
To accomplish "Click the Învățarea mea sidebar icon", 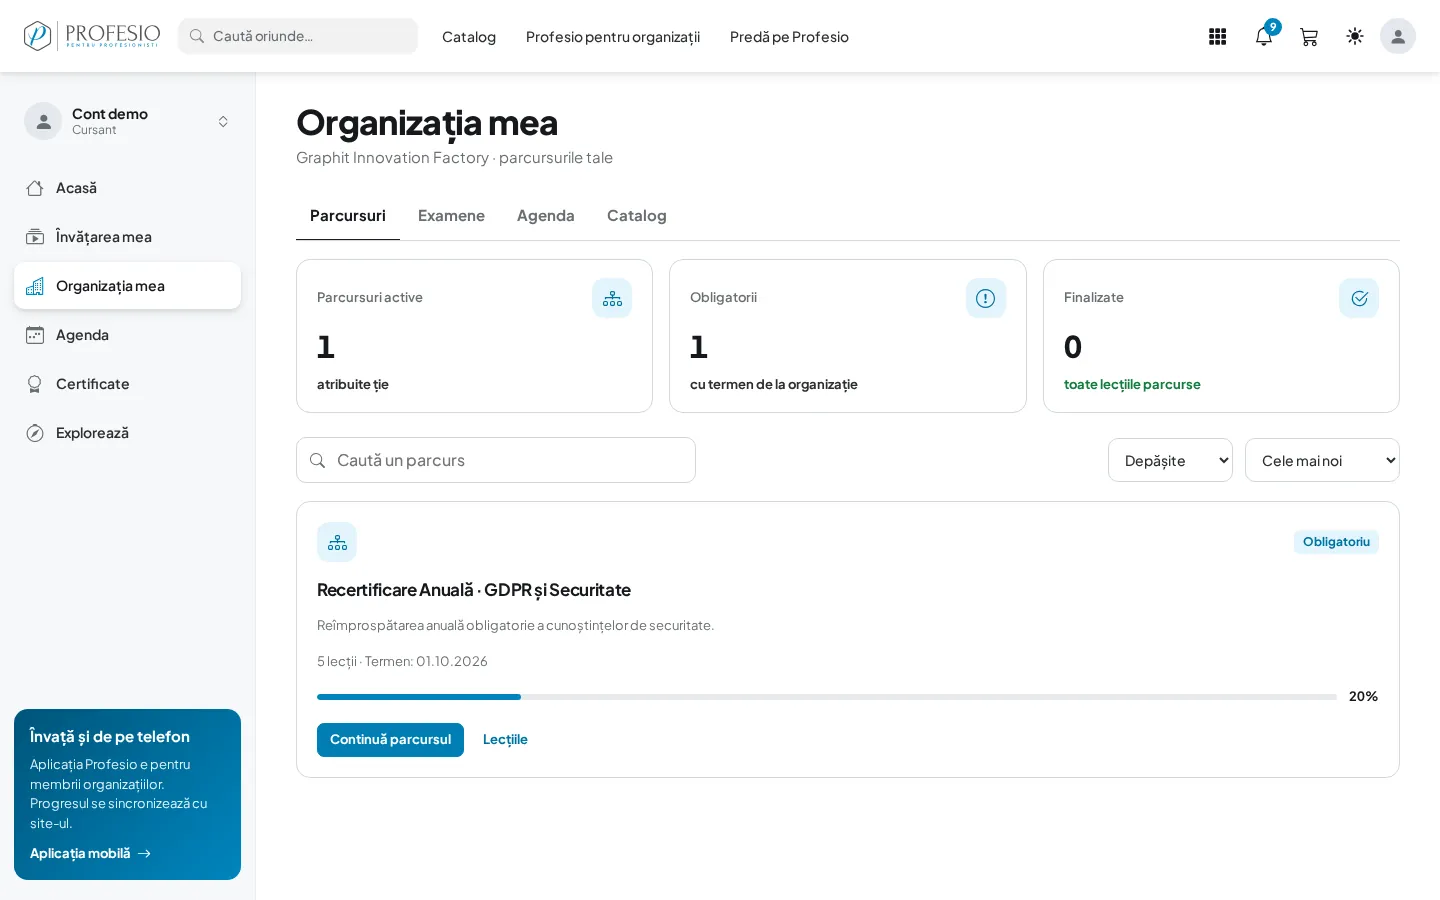I will click(35, 237).
